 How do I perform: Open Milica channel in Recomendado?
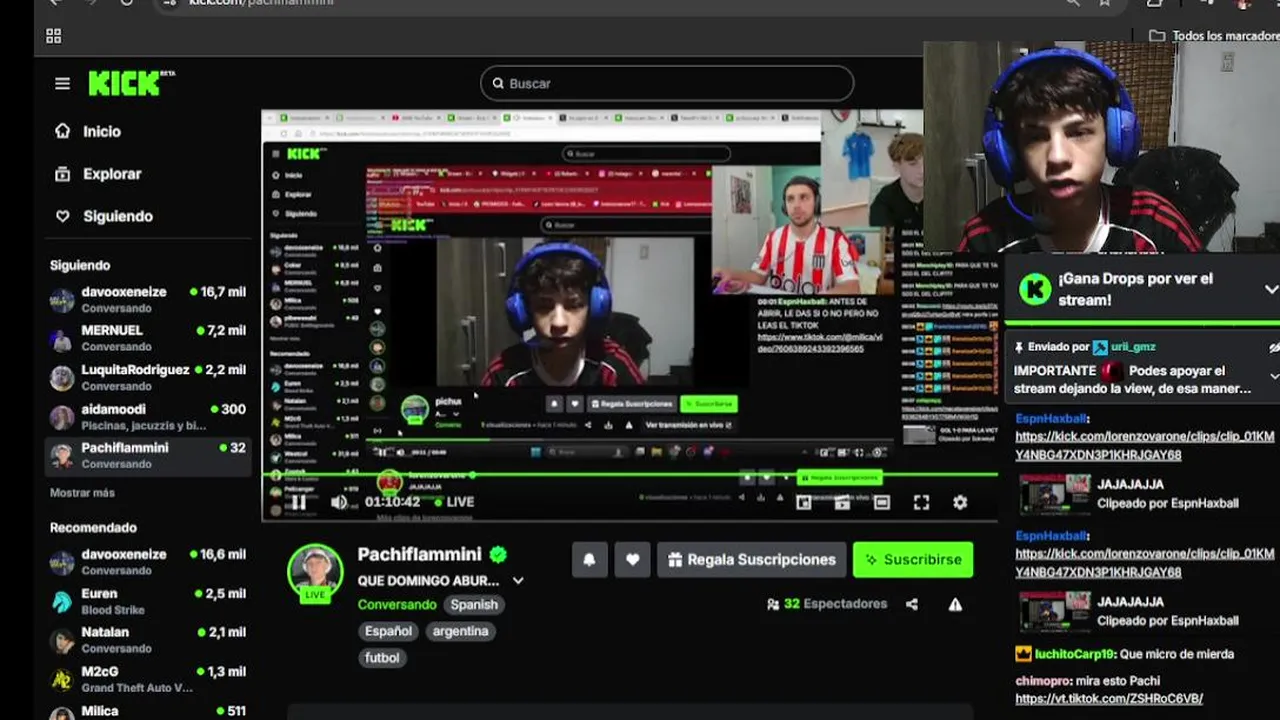[x=148, y=712]
